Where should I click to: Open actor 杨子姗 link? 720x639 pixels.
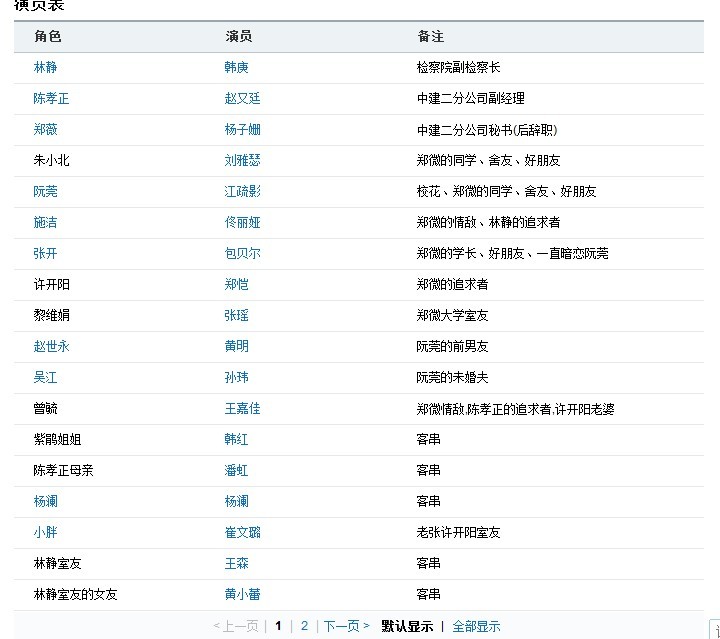click(242, 129)
